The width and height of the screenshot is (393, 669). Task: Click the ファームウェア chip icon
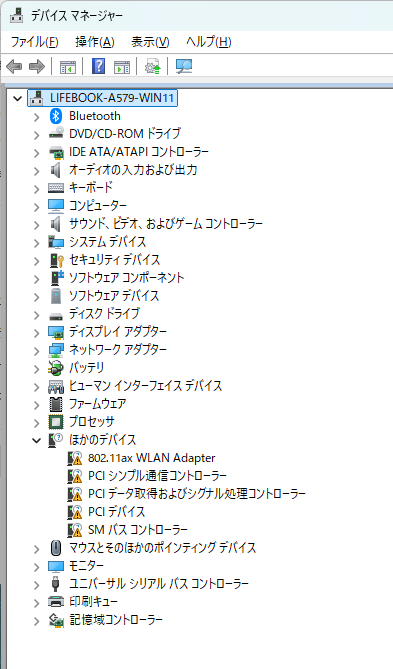pyautogui.click(x=55, y=404)
